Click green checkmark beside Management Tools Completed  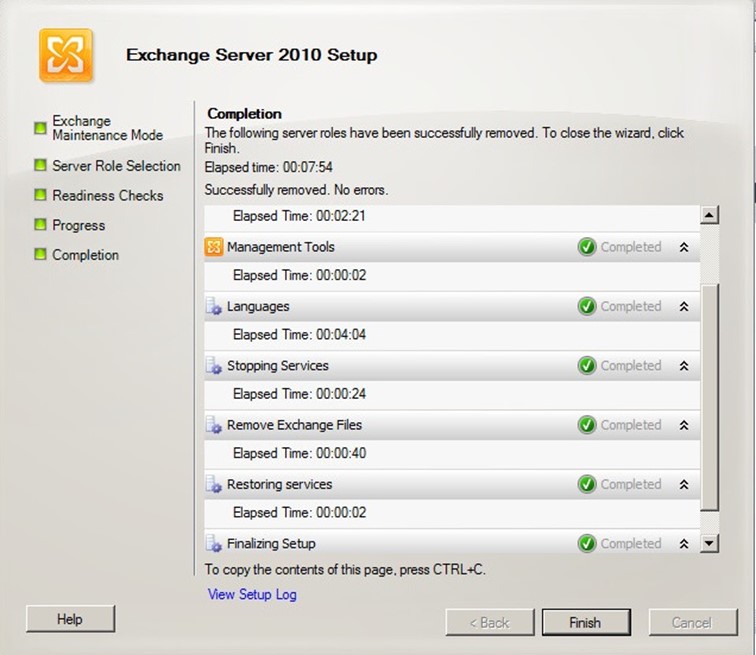pos(587,247)
